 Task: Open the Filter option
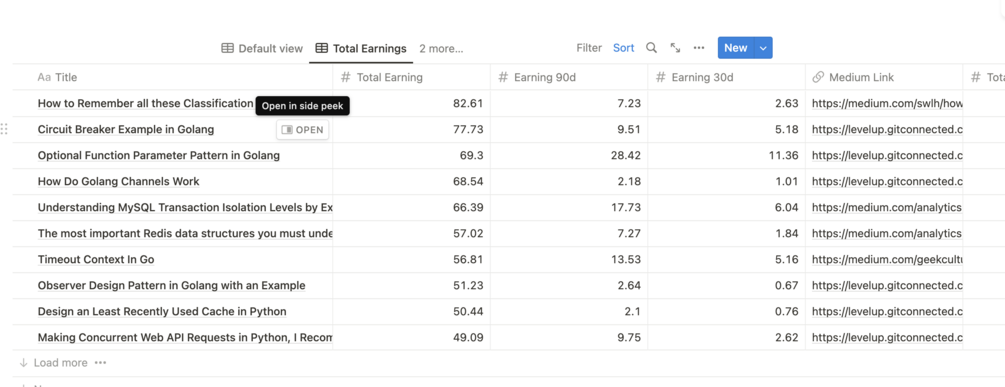[x=589, y=48]
